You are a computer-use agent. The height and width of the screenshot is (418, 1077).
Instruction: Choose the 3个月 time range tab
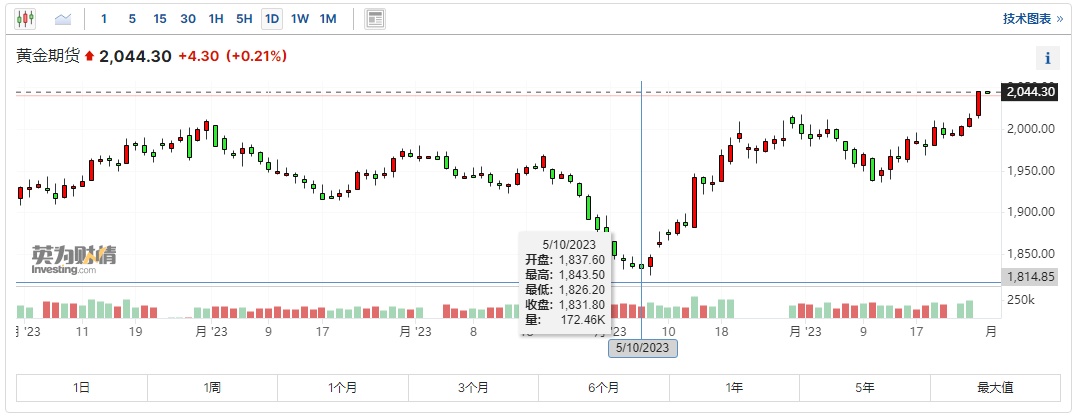coord(473,388)
